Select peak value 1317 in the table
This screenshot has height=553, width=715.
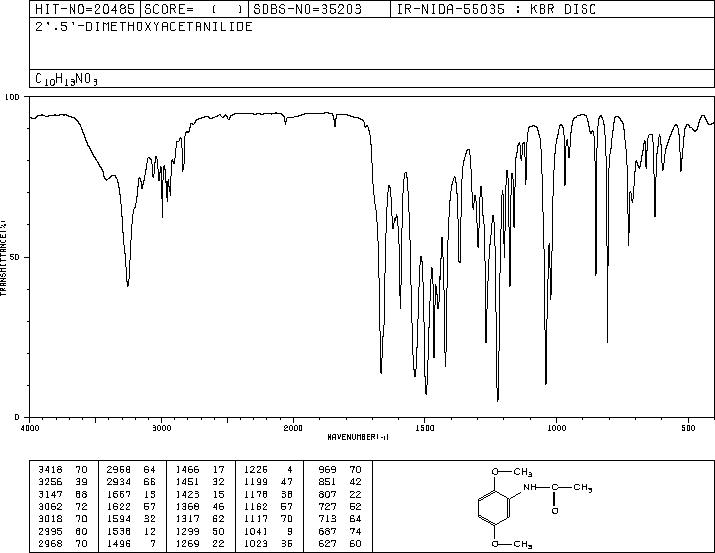[x=187, y=519]
